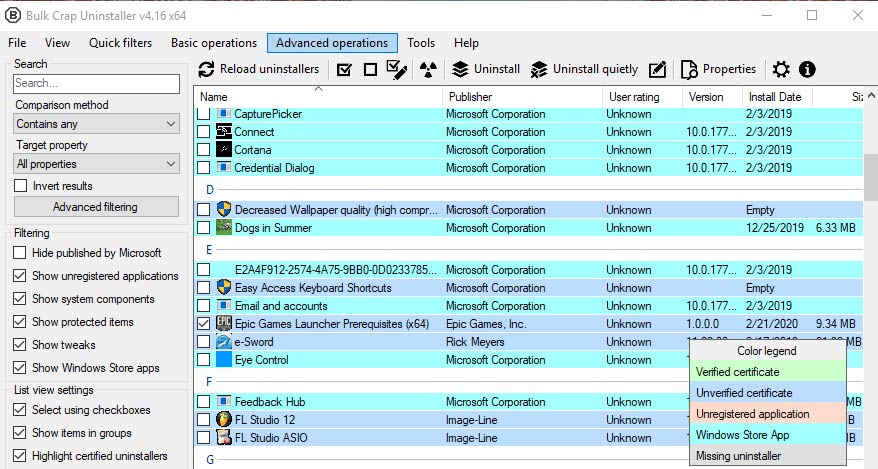
Task: Click the modify/edit pencil toolbar icon
Action: (x=657, y=69)
